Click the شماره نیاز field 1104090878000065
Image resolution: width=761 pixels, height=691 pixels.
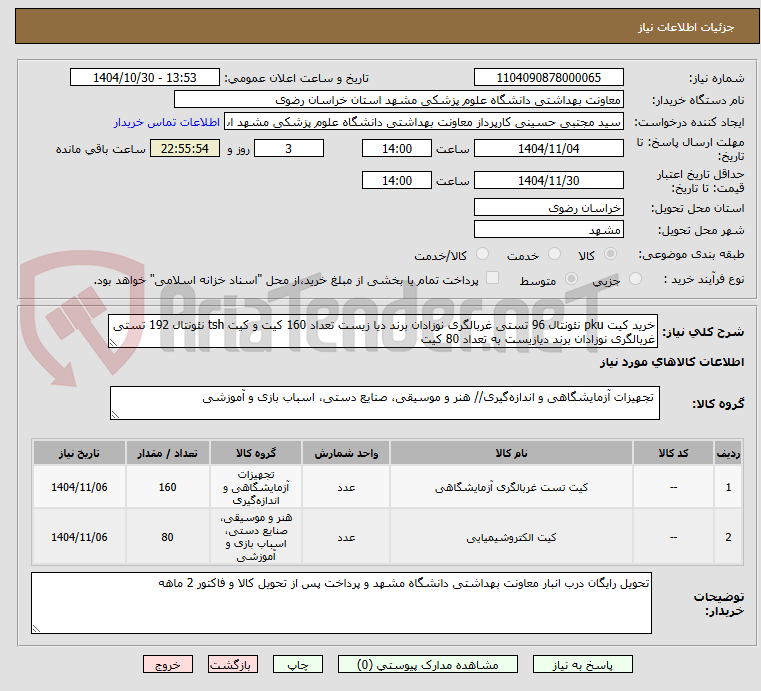pos(548,78)
